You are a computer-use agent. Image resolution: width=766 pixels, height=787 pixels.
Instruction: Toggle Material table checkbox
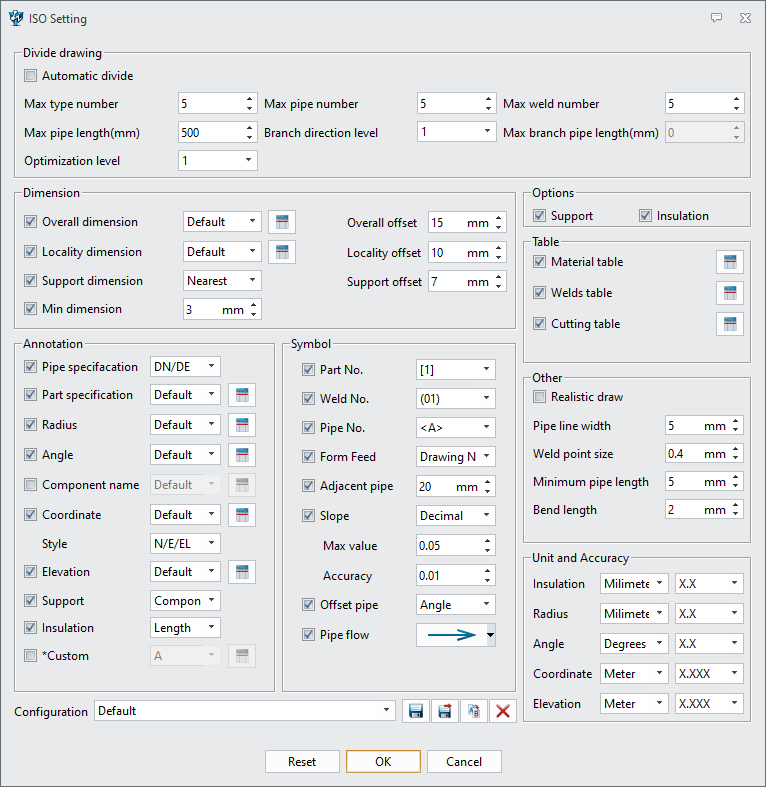click(539, 261)
